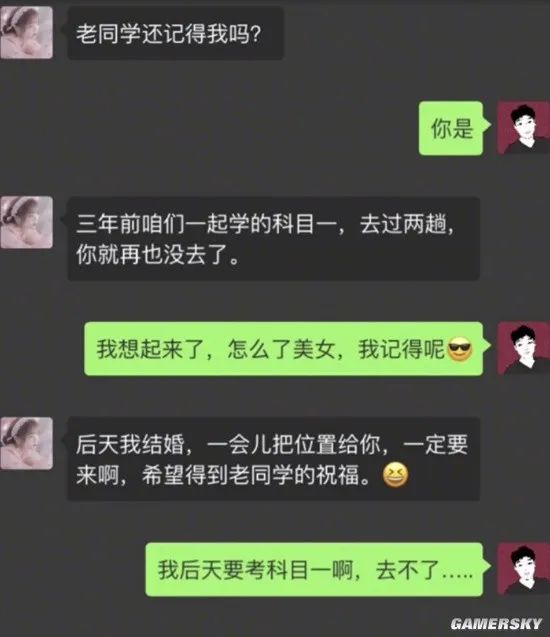Tap the message beginning 后天我结婚
550x637 pixels.
(x=273, y=459)
